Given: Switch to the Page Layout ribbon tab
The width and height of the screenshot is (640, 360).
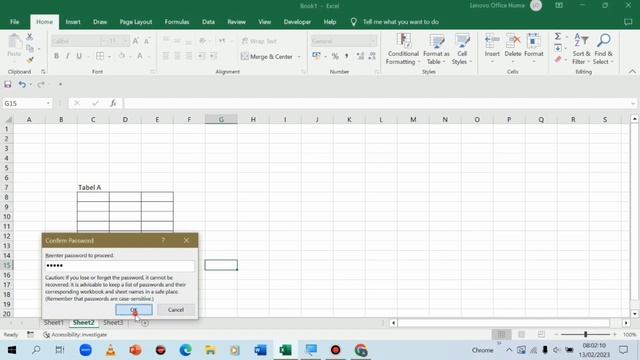Looking at the screenshot, I should point(136,22).
